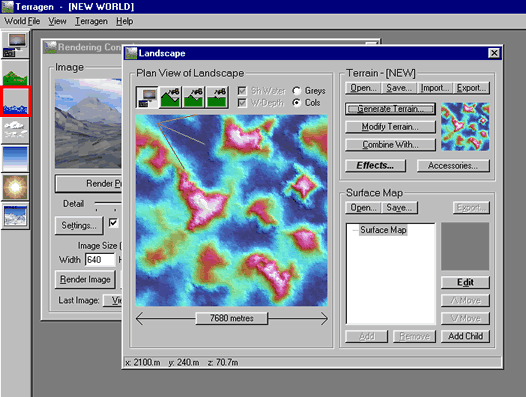Screen dimensions: 526x397
Task: Toggle the Sh Water checkbox
Action: pos(242,91)
